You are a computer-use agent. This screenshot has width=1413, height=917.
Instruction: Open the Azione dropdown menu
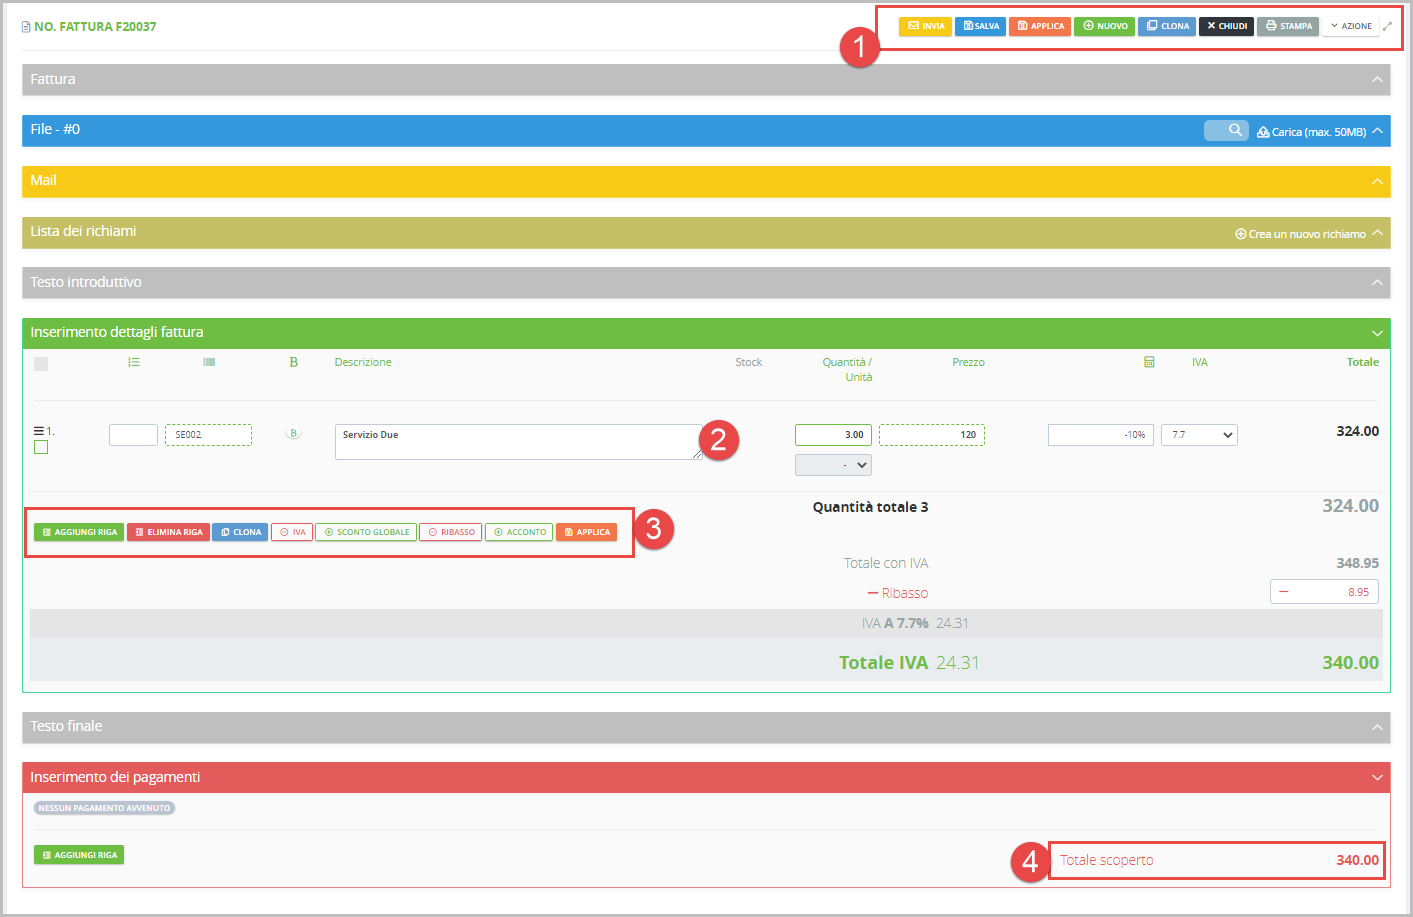1350,26
